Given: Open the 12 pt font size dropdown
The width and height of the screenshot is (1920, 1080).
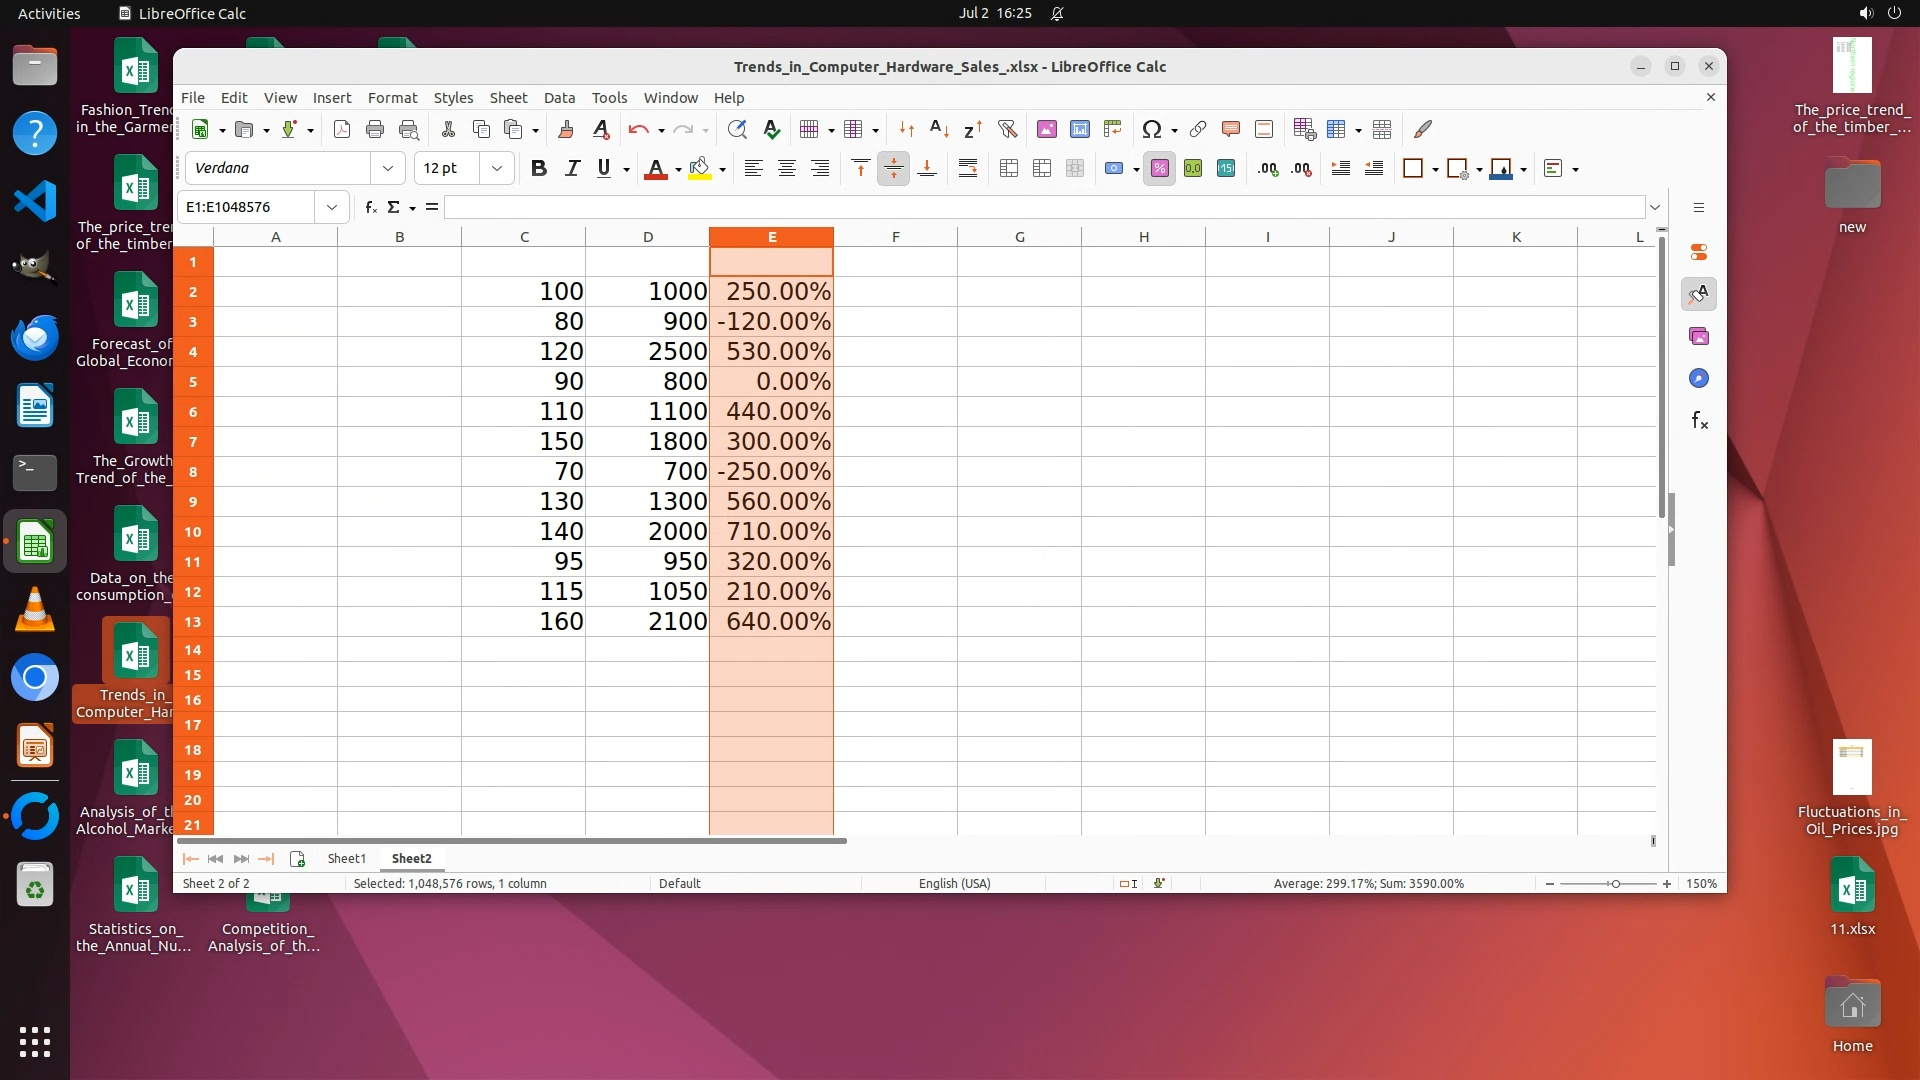Looking at the screenshot, I should click(x=497, y=168).
